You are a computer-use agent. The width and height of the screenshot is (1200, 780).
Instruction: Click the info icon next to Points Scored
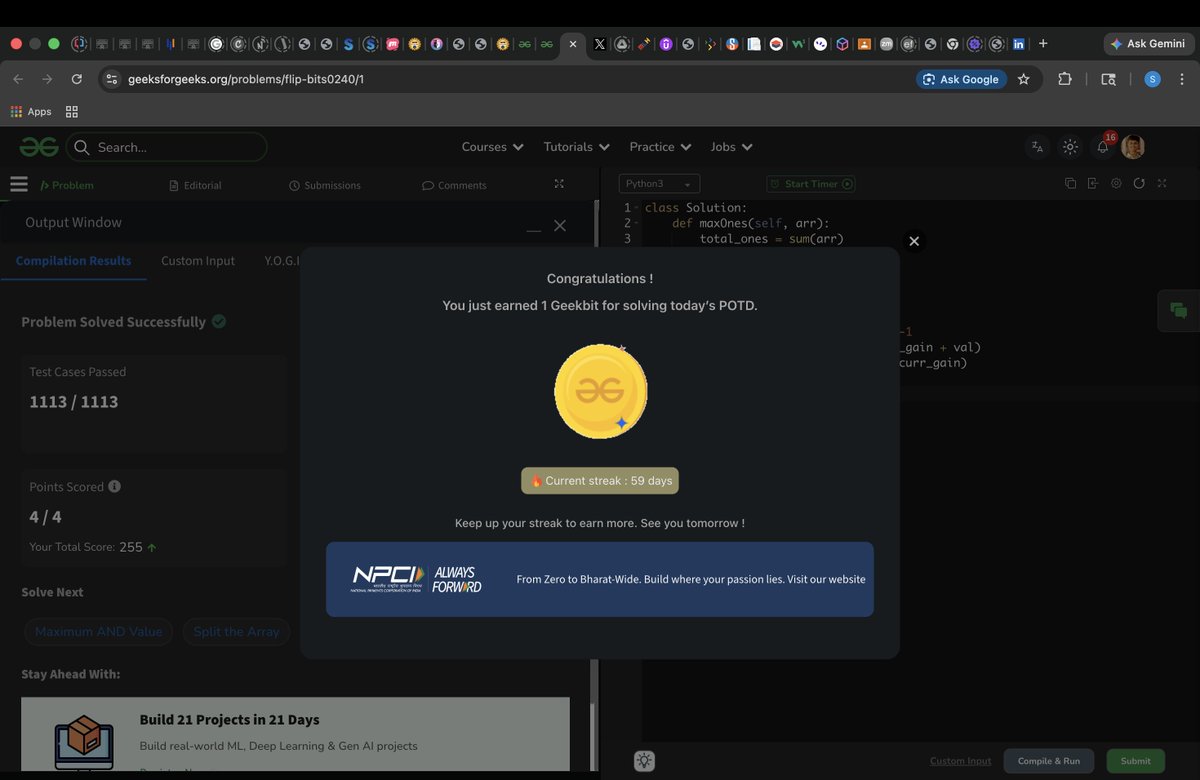(114, 486)
